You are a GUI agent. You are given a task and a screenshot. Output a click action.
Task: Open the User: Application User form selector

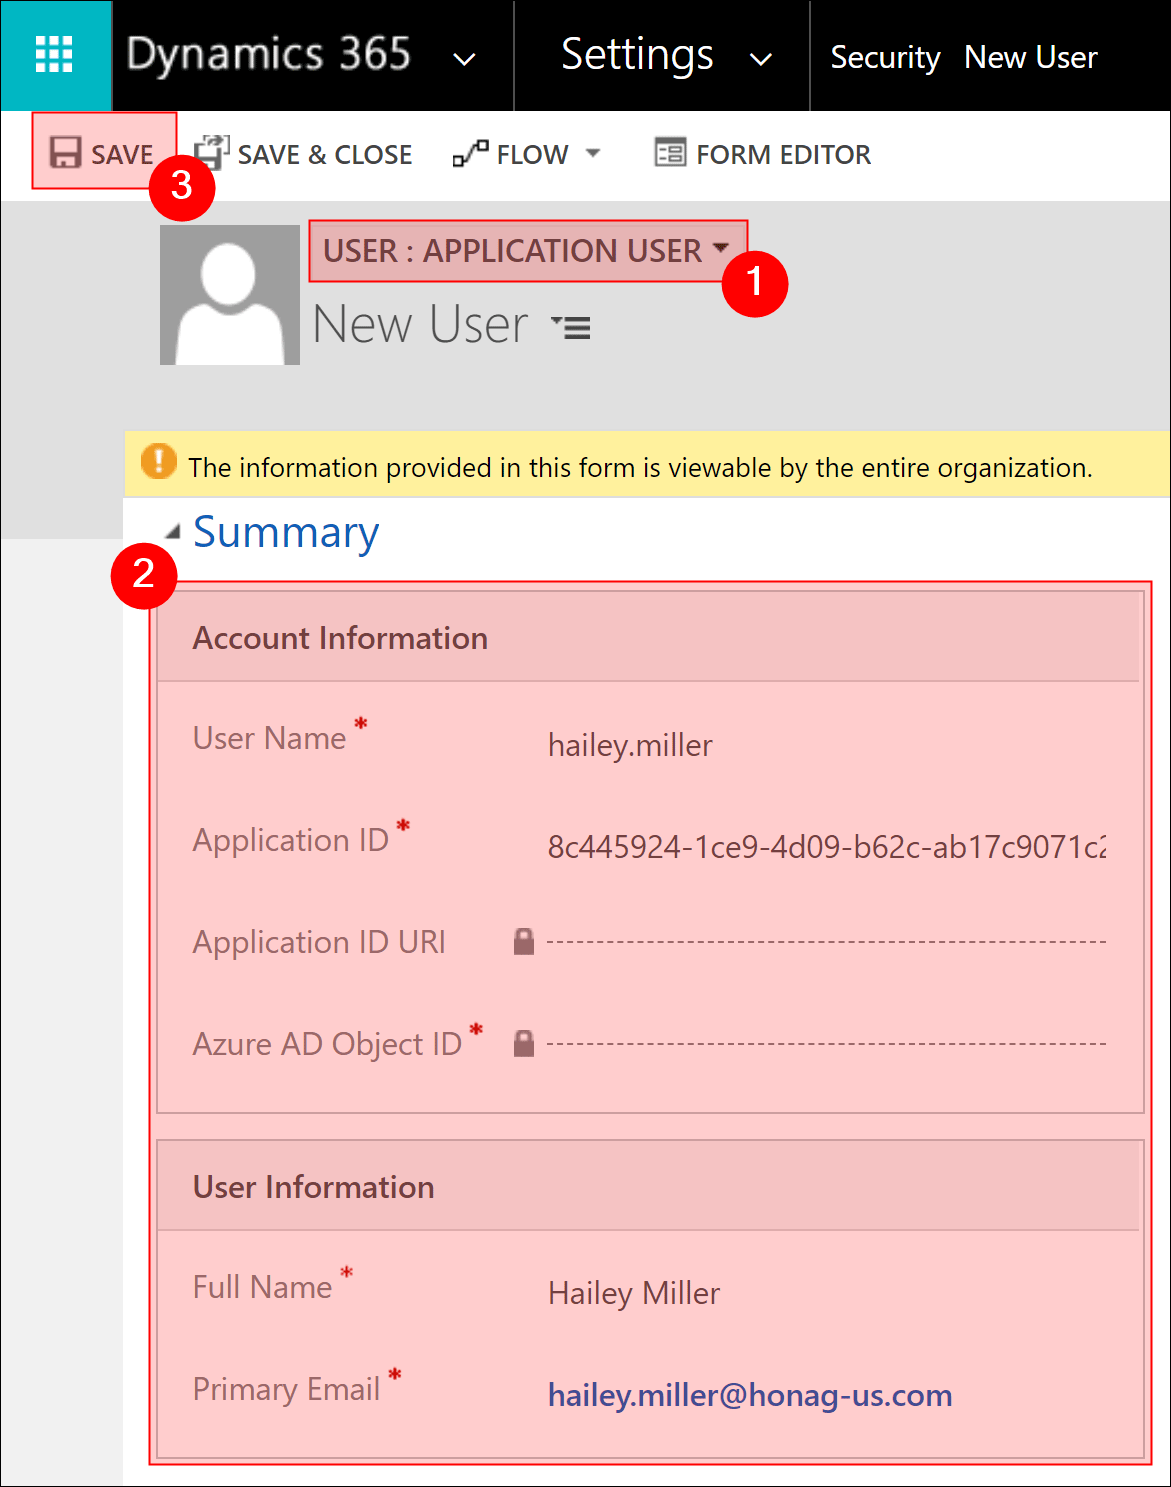tap(526, 251)
